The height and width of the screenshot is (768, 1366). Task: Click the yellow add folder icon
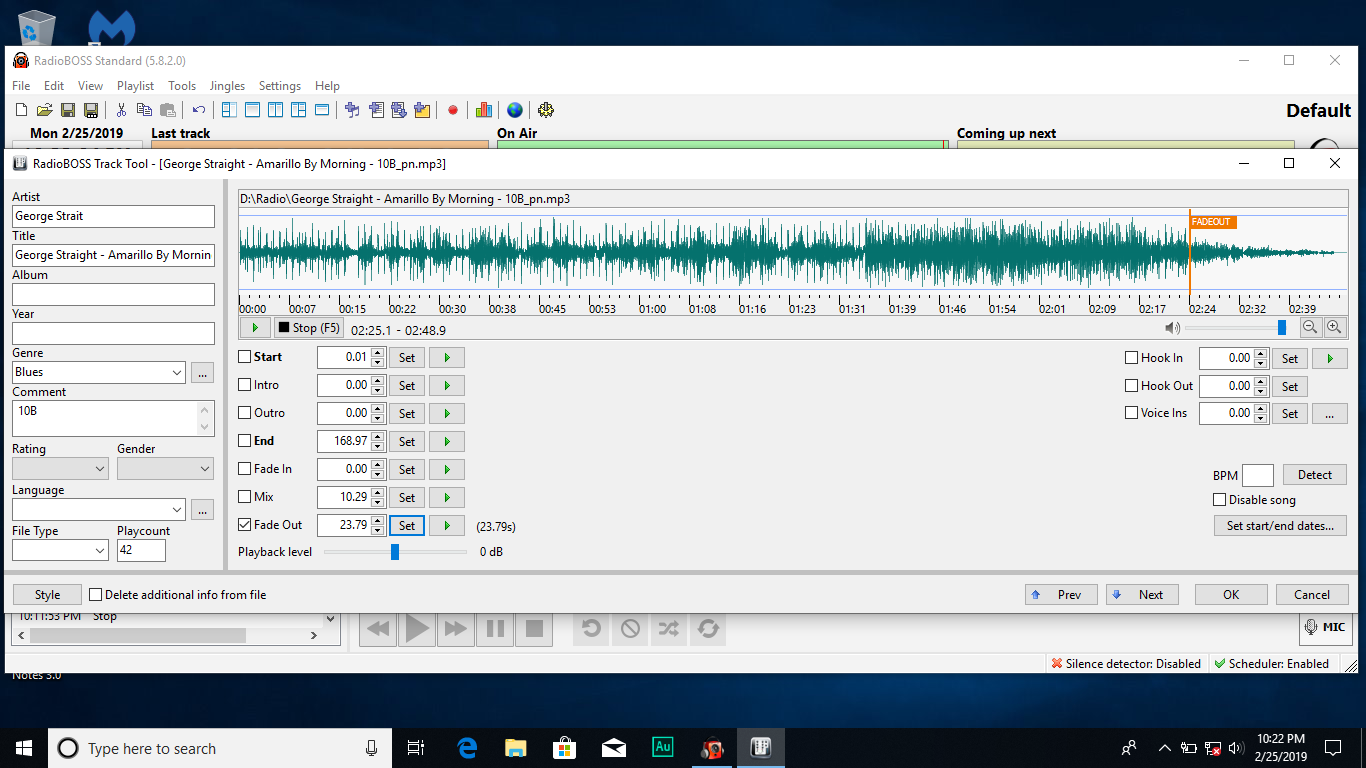tap(422, 110)
